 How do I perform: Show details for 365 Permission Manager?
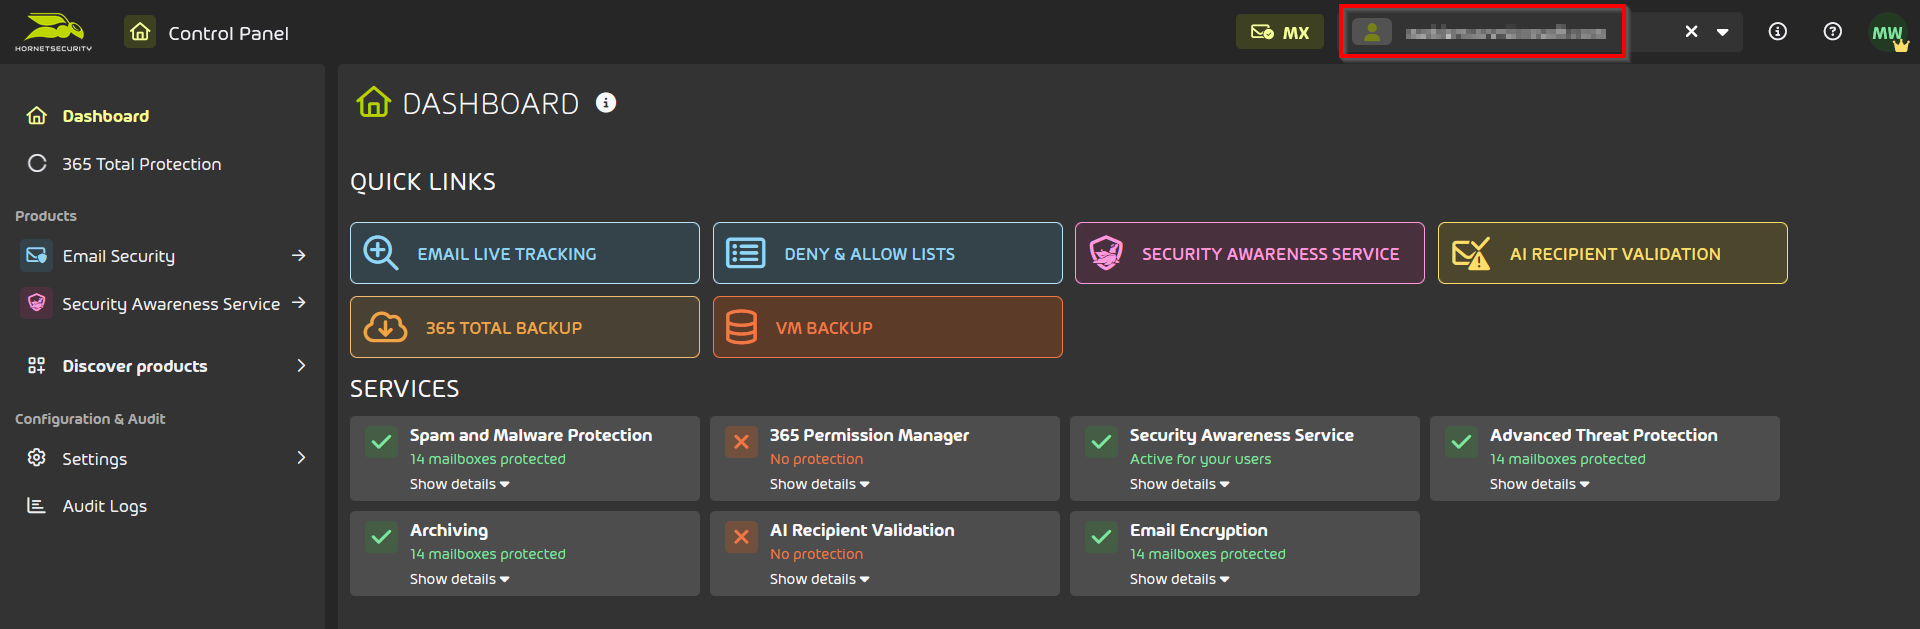tap(819, 484)
